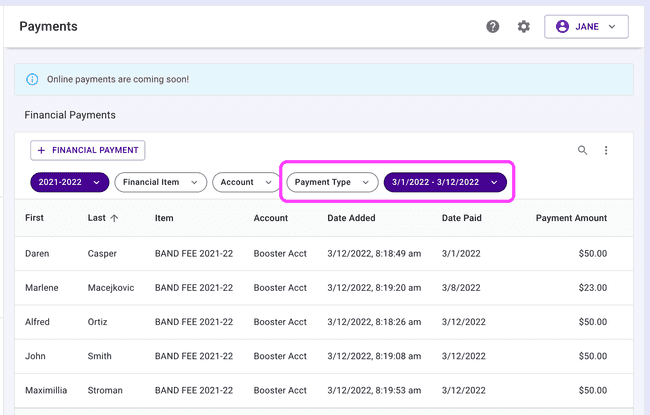Click the add Financial Payment button

tap(88, 150)
